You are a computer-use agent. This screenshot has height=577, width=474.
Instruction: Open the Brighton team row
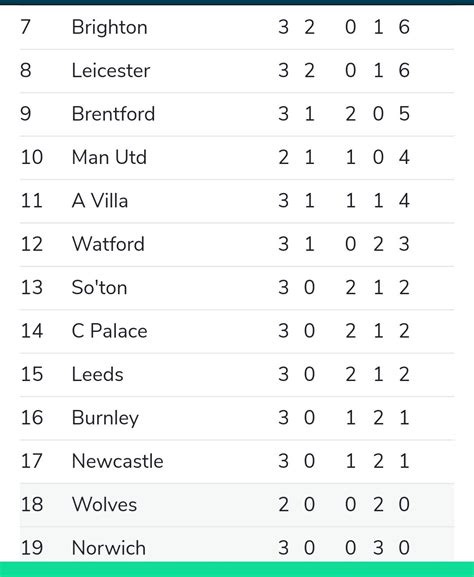click(237, 27)
